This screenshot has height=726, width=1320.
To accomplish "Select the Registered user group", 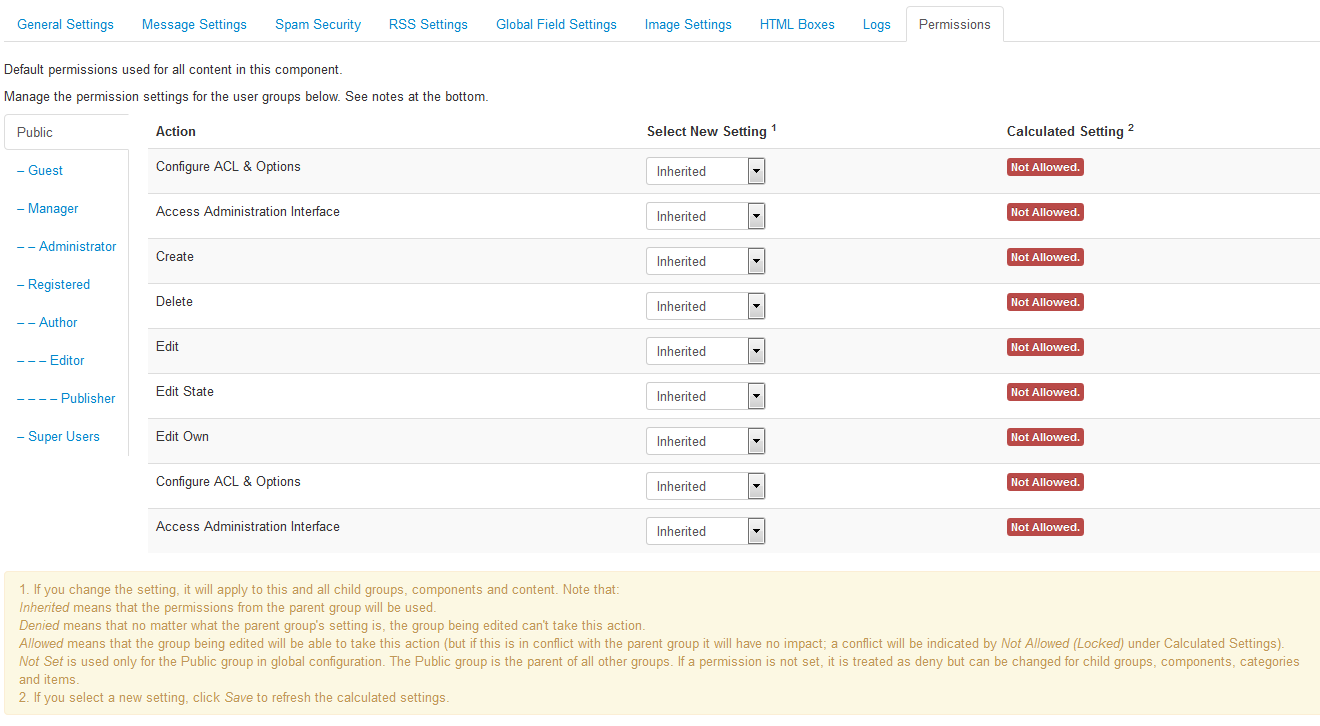I will point(59,285).
